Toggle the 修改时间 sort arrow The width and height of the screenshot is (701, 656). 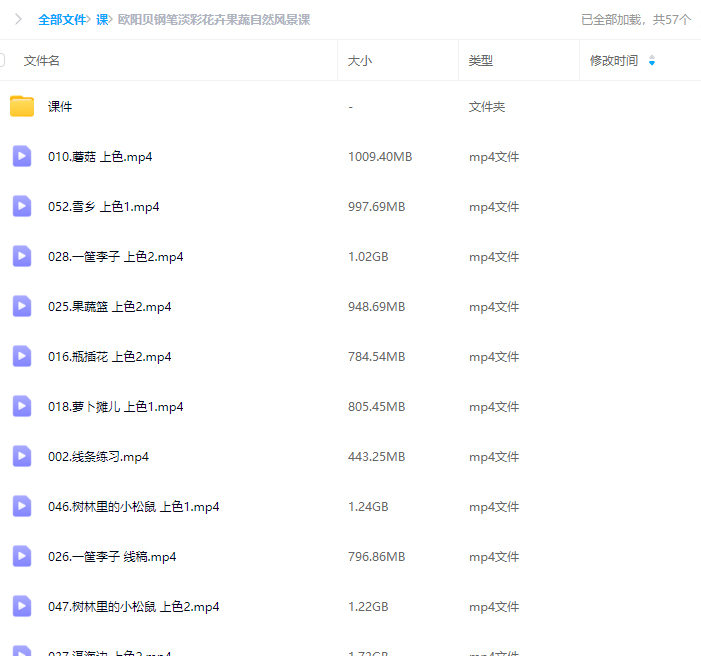coord(652,61)
